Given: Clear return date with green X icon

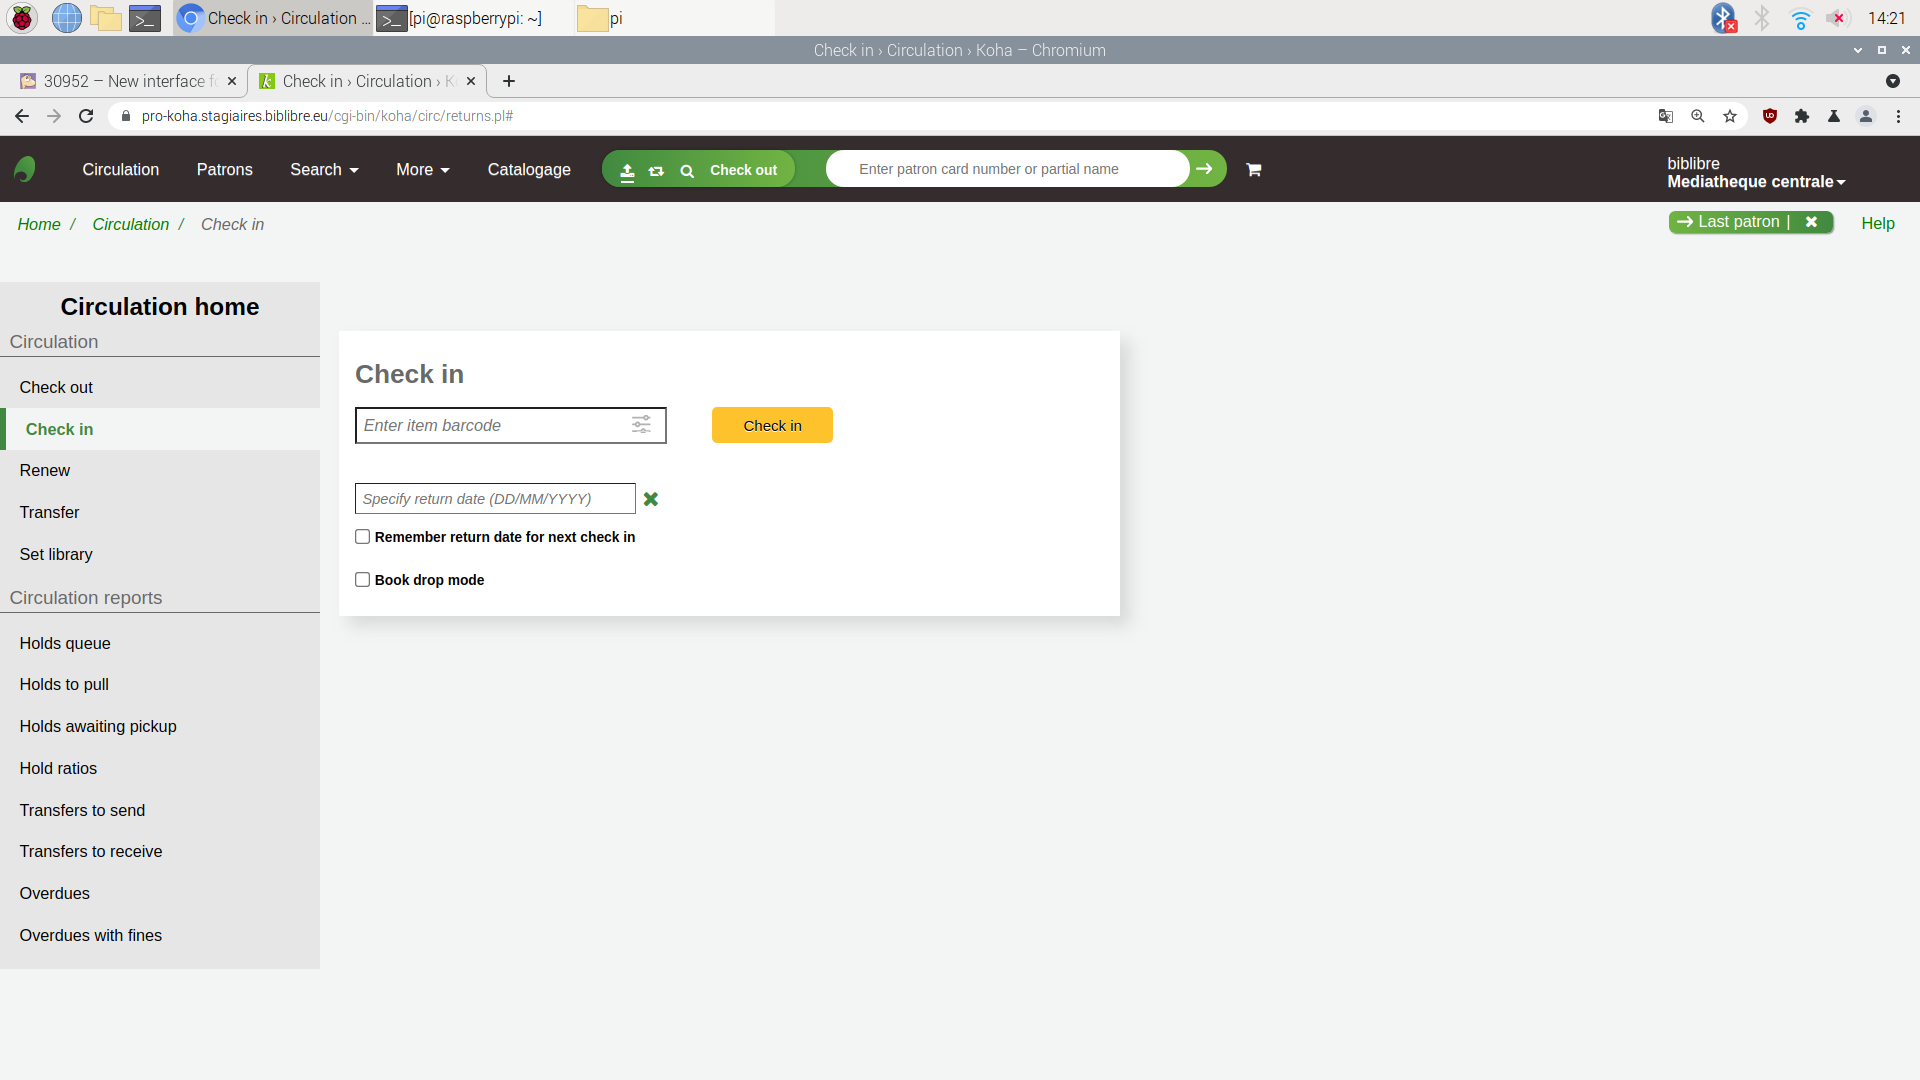Looking at the screenshot, I should click(651, 499).
